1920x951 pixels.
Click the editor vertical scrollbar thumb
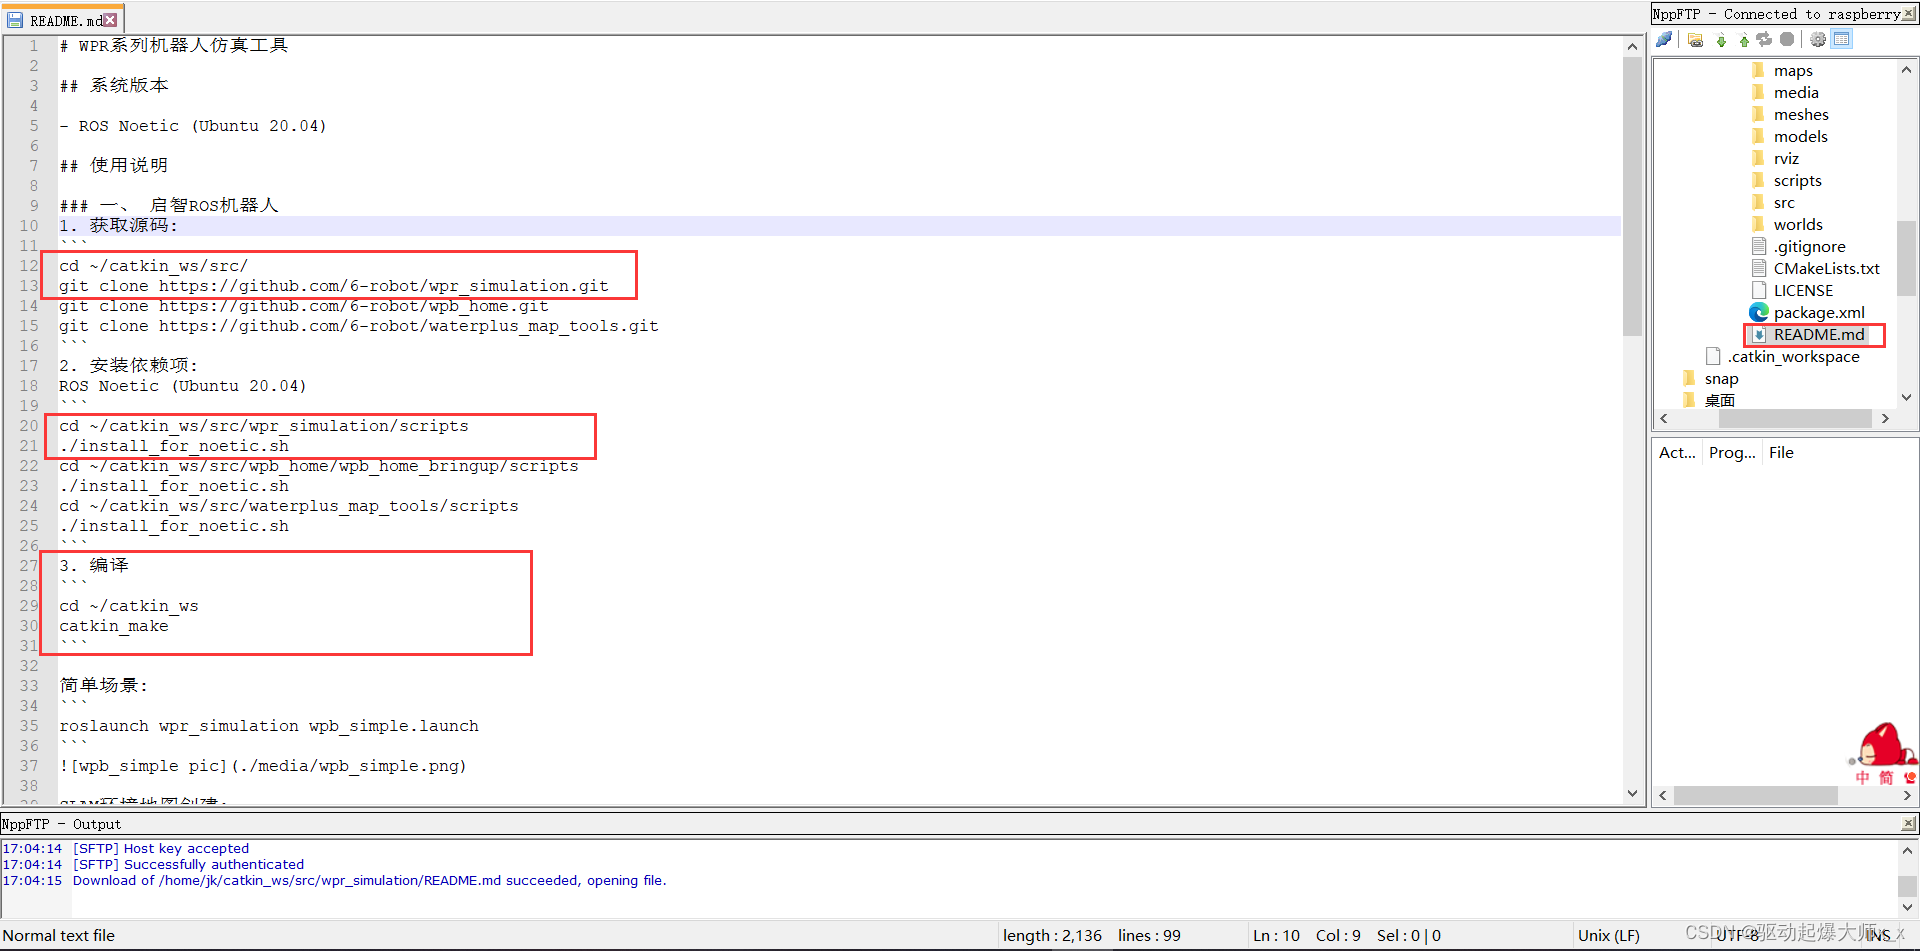1632,196
